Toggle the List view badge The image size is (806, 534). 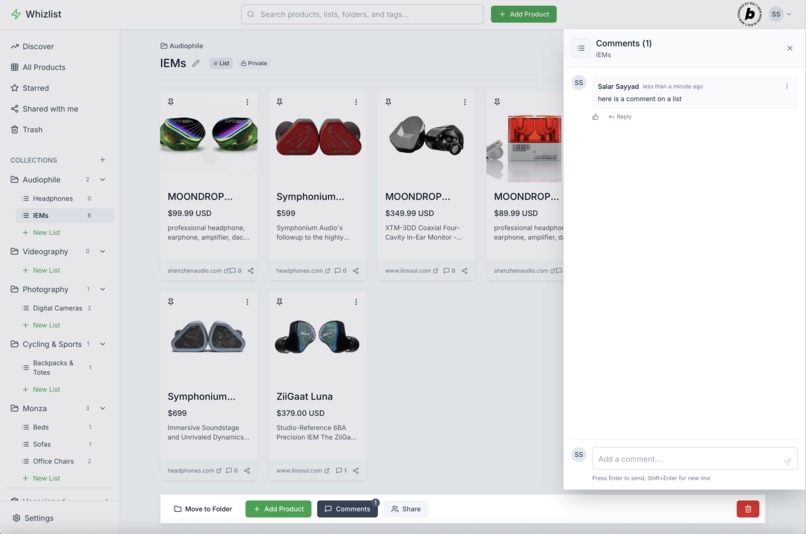tap(221, 63)
